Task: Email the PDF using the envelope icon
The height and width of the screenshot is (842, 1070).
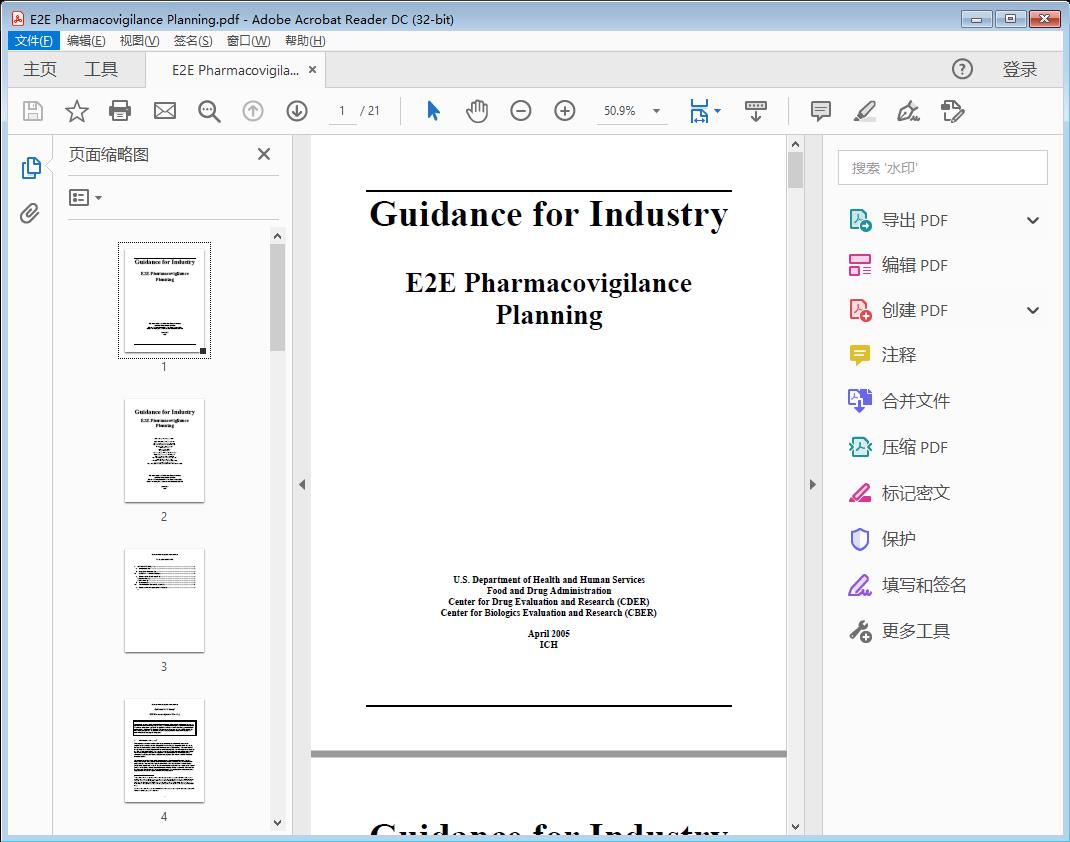Action: click(x=164, y=111)
